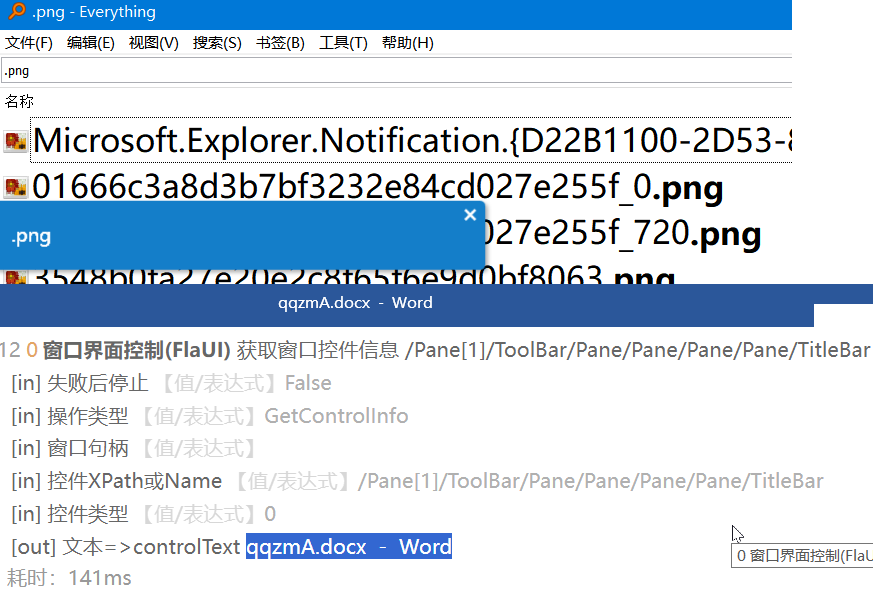Viewport: 873px width, 590px height.
Task: Click the tooltip reading 0 窗口界面控制
Action: tap(802, 555)
